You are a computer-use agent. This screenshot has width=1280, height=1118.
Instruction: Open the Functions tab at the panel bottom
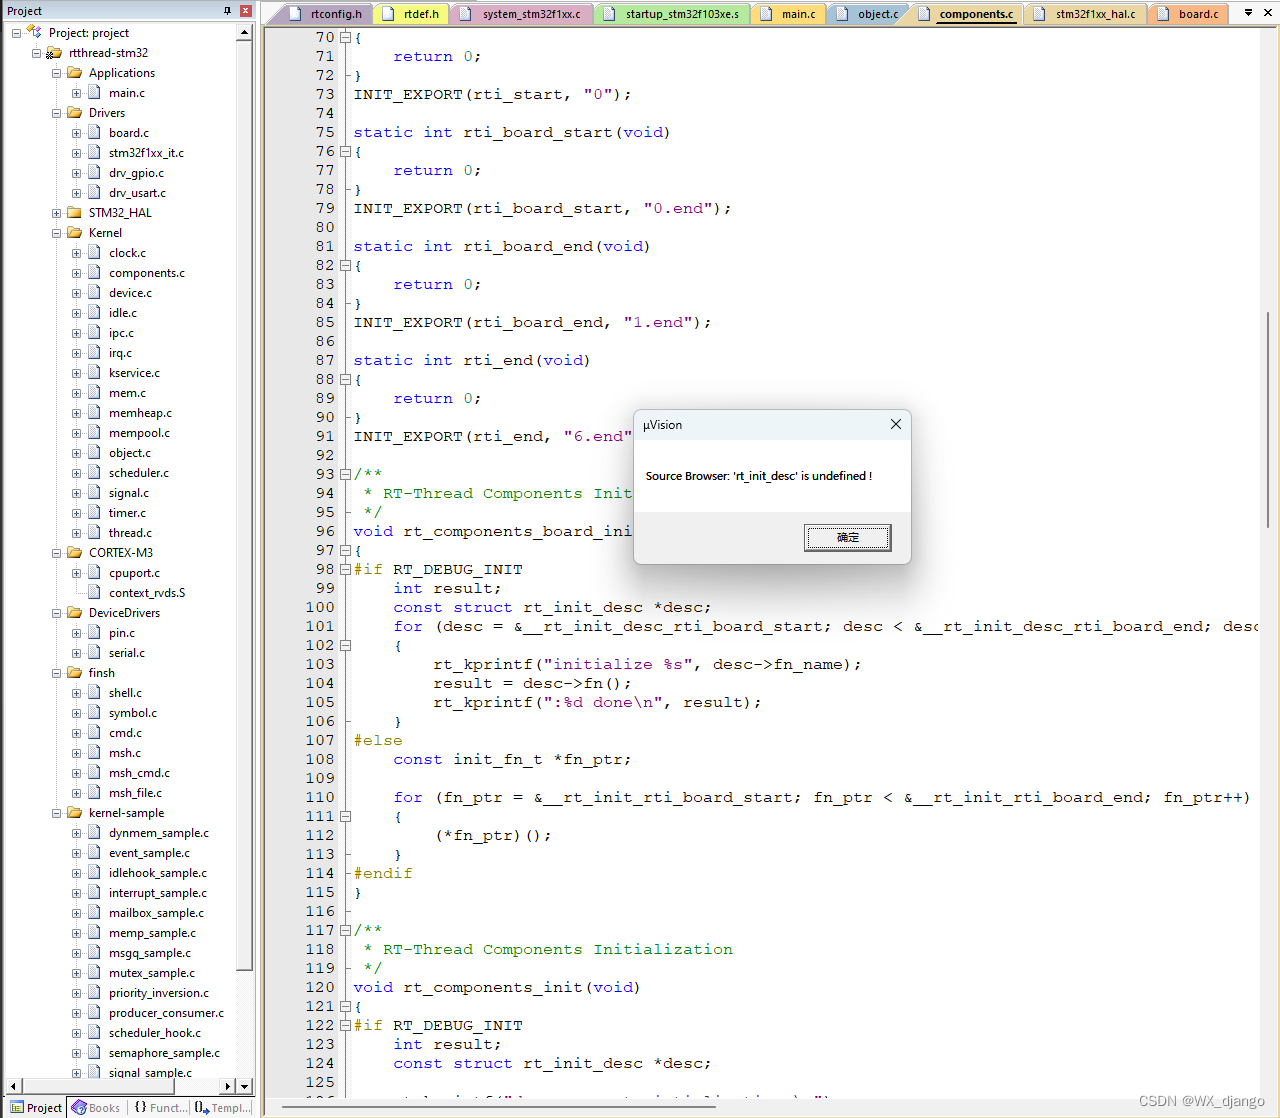[x=159, y=1107]
